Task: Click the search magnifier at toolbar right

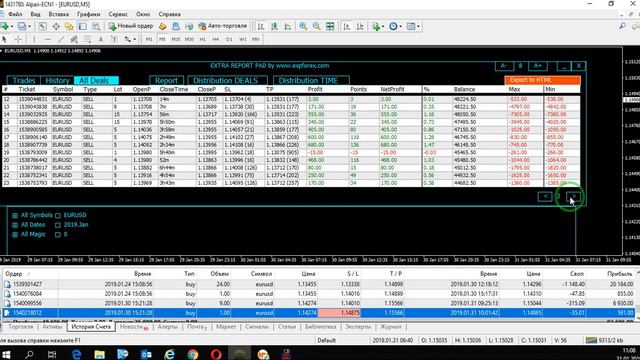Action: pos(622,26)
